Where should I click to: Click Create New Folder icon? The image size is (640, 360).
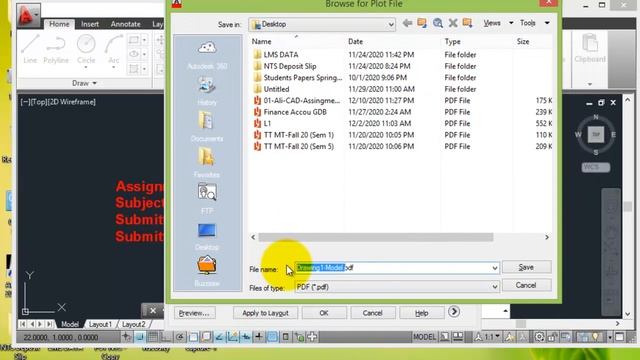pyautogui.click(x=467, y=23)
